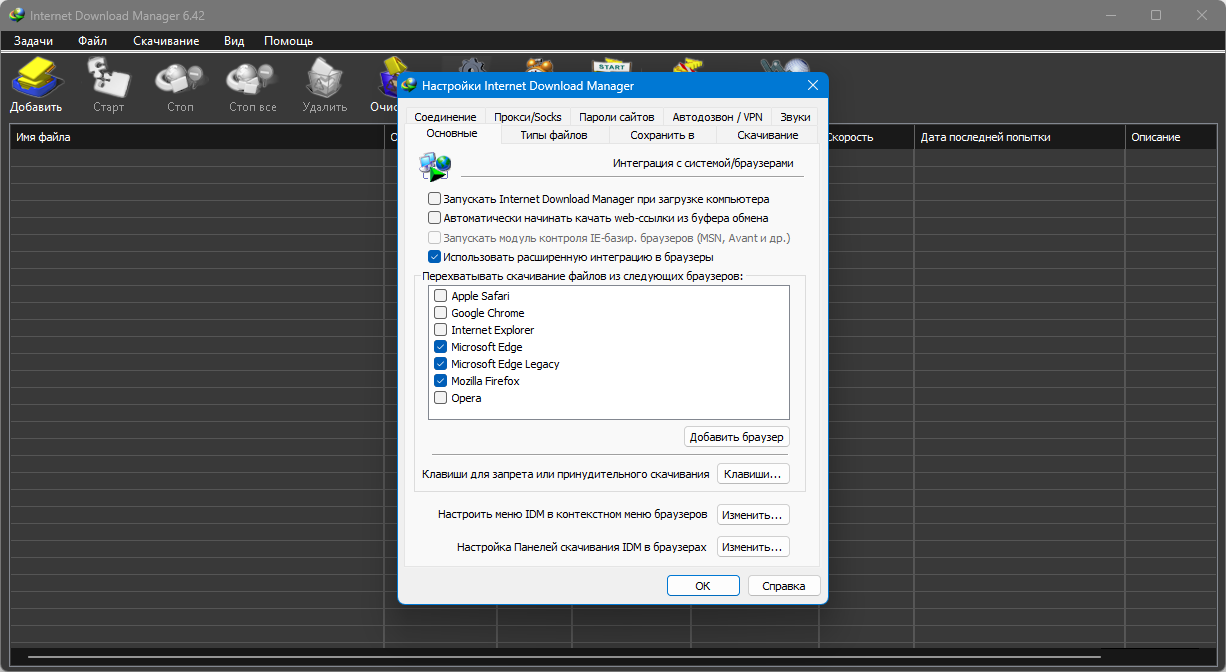Select the Звуки tab

pos(795,117)
